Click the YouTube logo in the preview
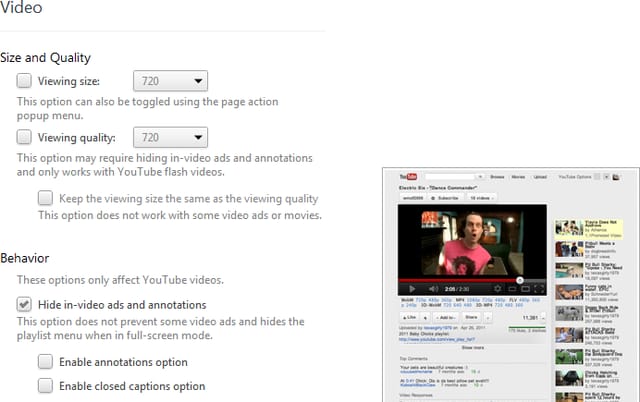Viewport: 640px width, 402px height. 408,177
